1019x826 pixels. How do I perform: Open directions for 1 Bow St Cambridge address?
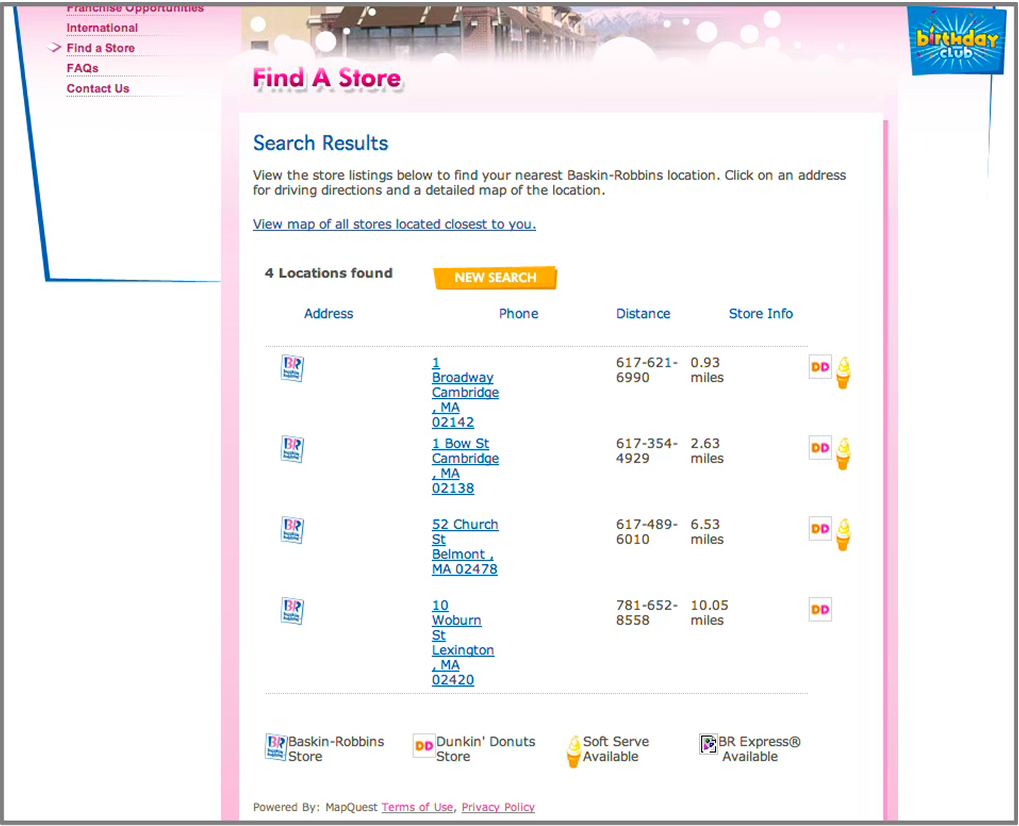[465, 466]
